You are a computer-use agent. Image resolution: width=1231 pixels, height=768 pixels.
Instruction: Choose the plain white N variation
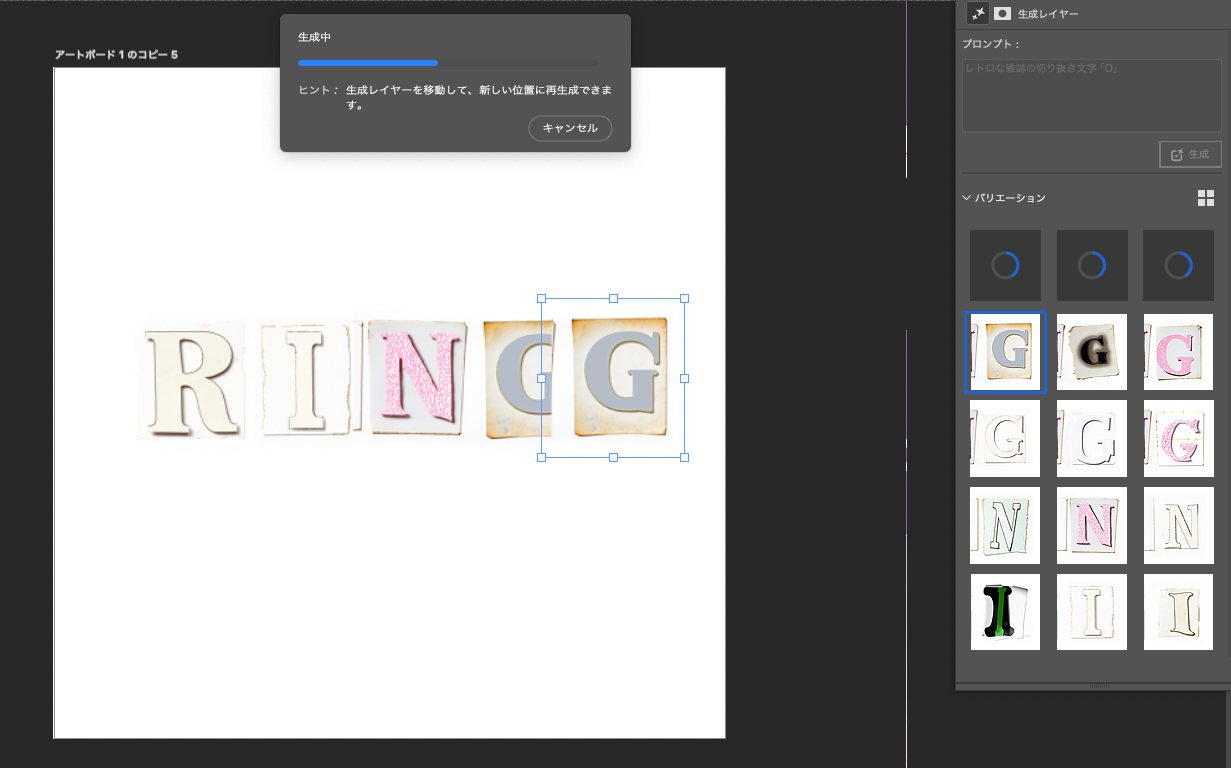tap(1179, 525)
